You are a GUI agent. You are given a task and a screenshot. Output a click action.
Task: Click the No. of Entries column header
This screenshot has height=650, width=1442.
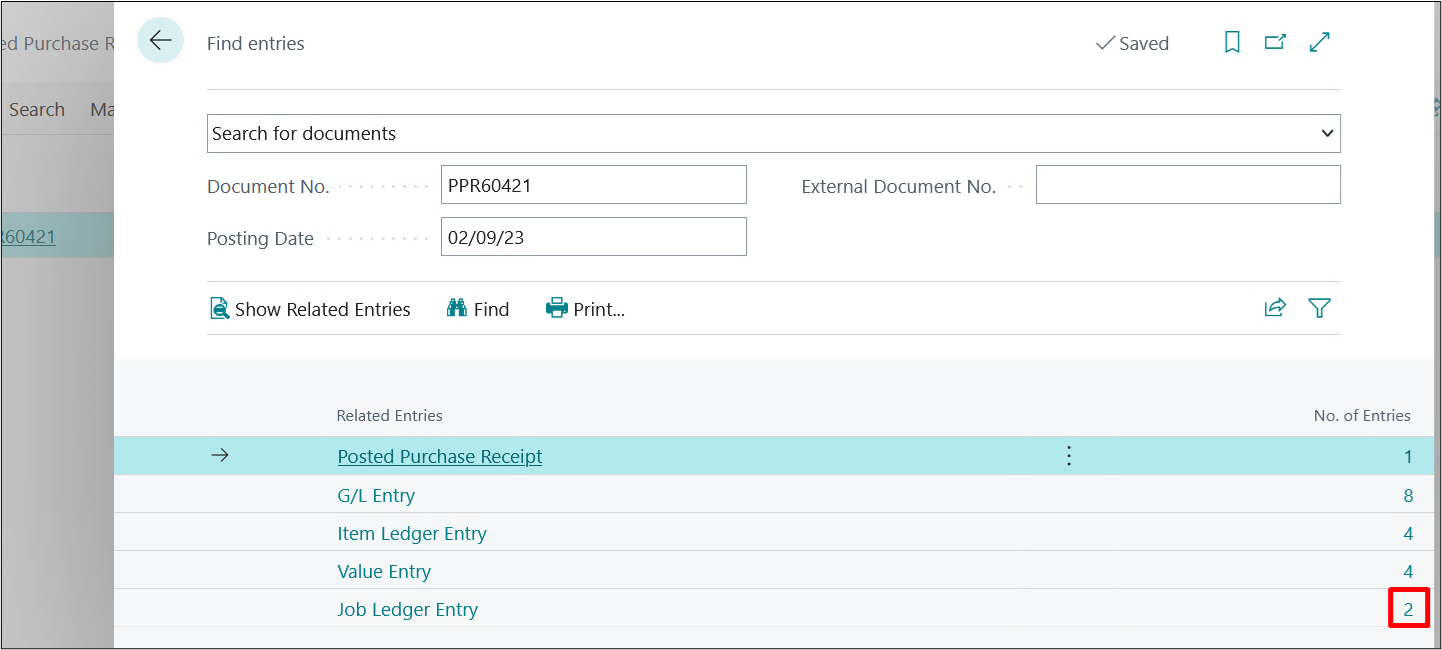(x=1361, y=415)
